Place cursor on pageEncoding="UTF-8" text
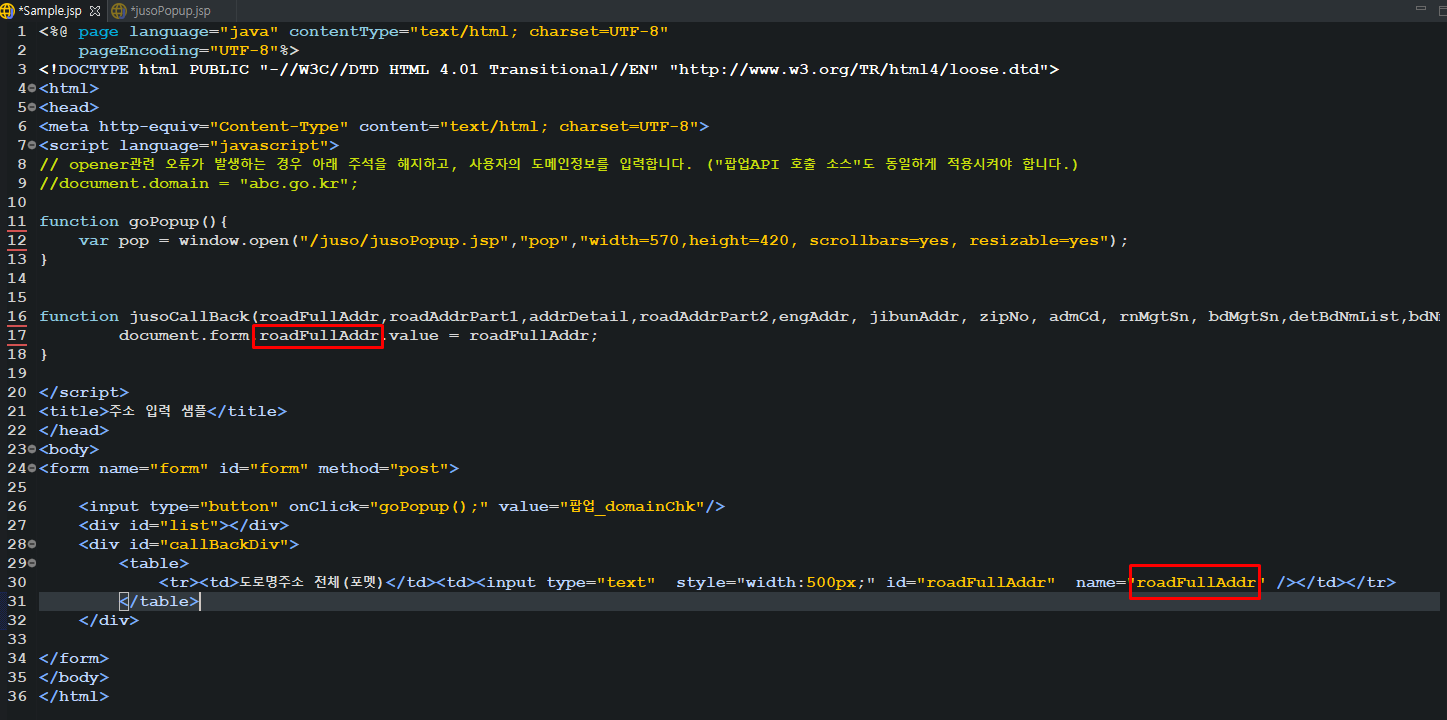This screenshot has width=1447, height=720. point(179,50)
